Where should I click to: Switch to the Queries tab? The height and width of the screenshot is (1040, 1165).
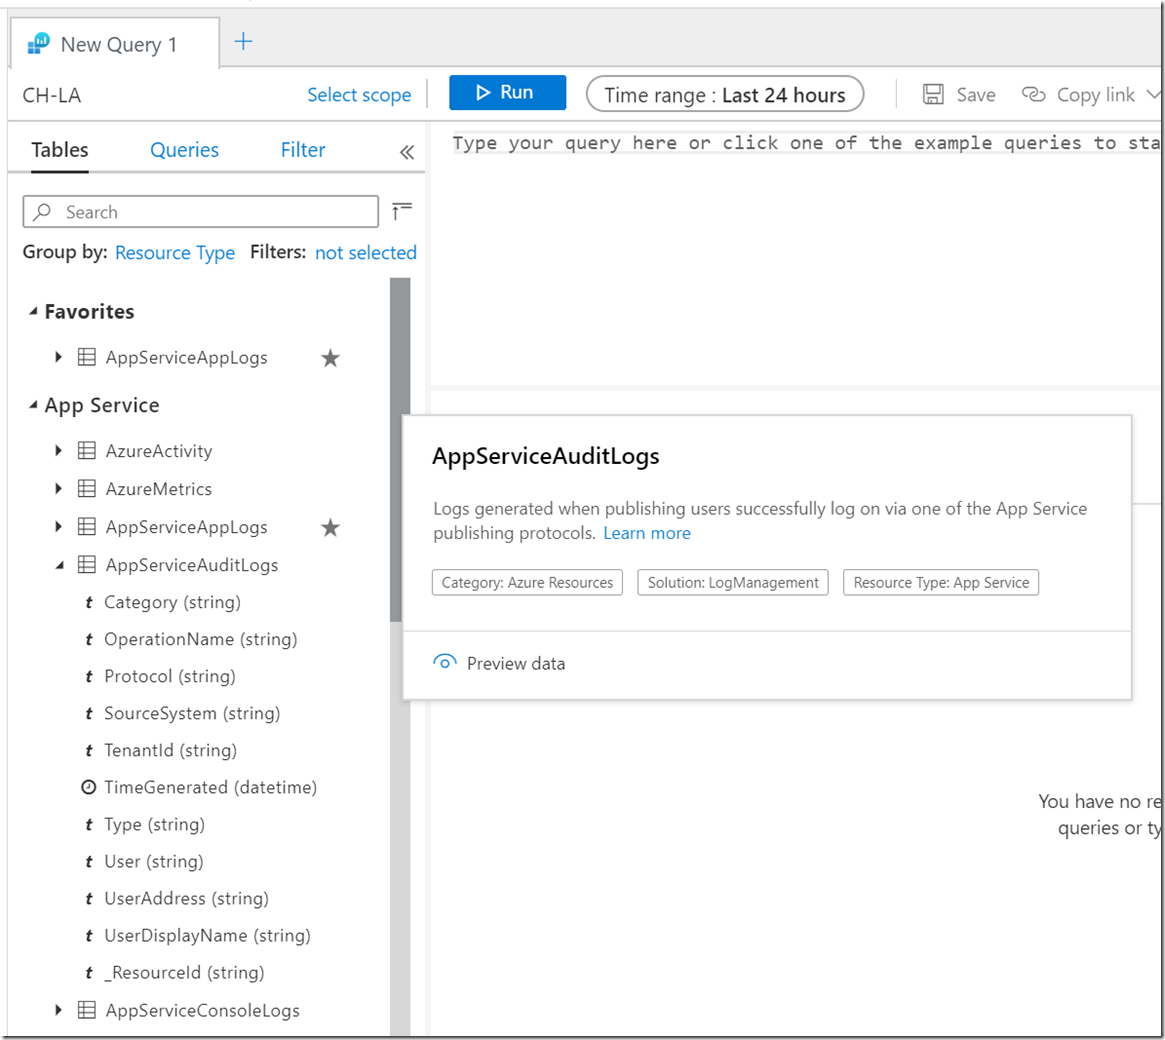184,150
